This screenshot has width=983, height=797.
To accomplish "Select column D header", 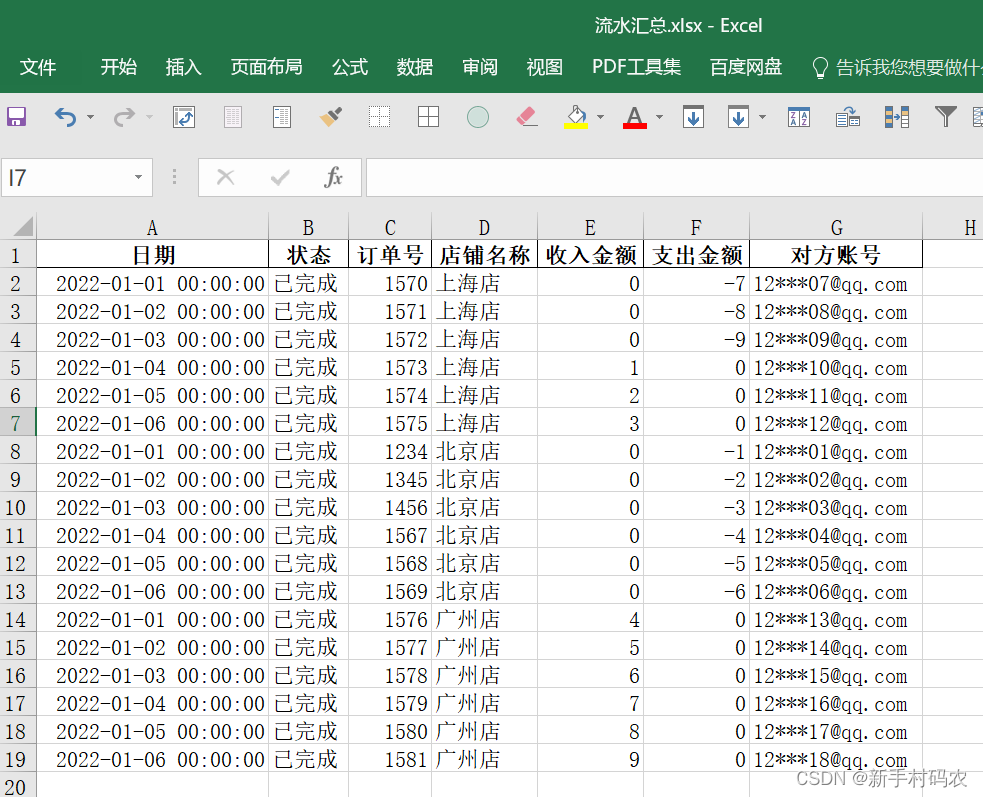I will [484, 226].
